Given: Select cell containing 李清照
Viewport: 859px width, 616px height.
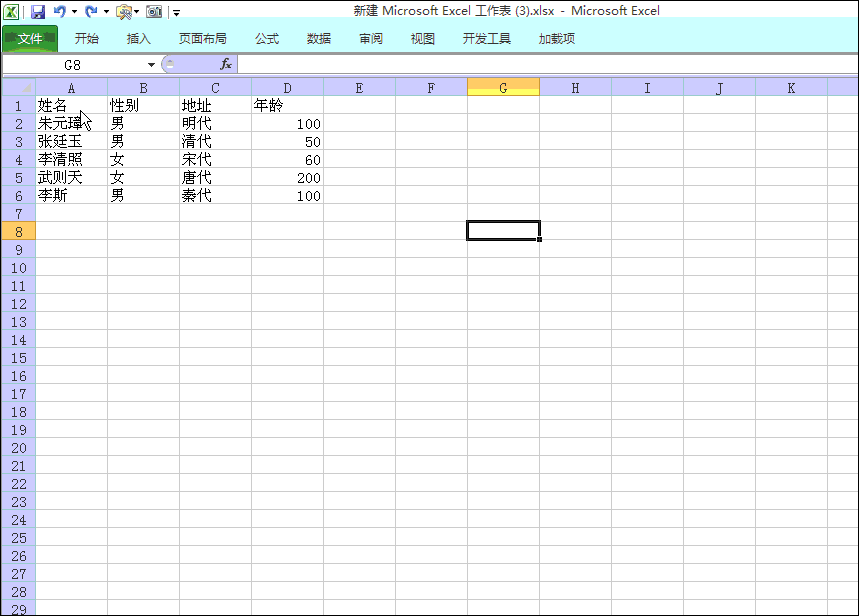Looking at the screenshot, I should coord(71,159).
